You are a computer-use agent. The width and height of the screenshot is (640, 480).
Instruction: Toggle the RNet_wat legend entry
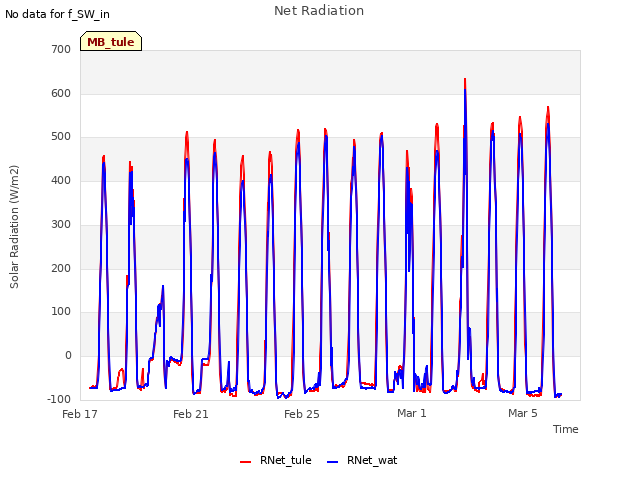362,460
